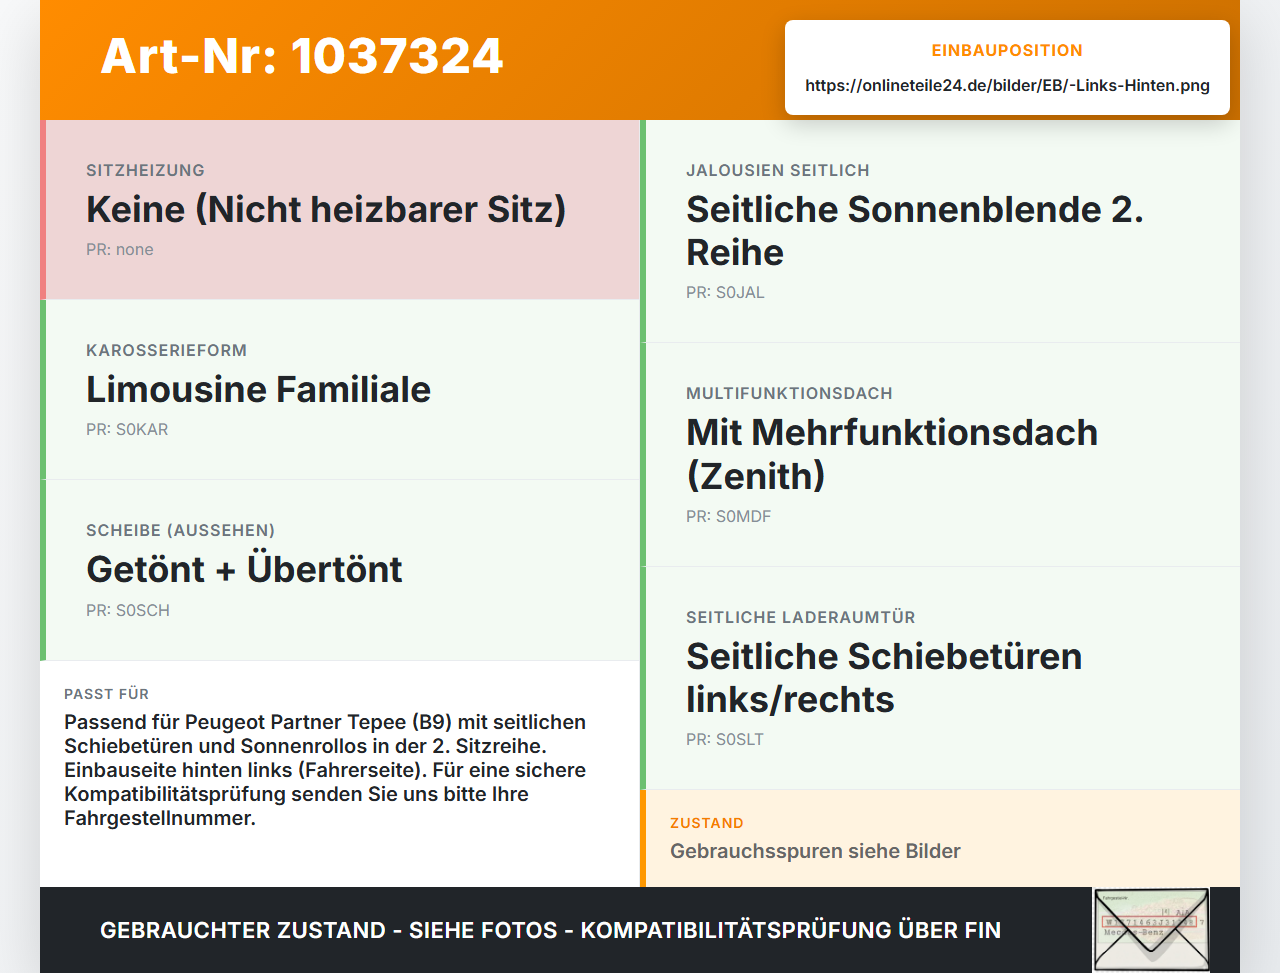The image size is (1280, 974).
Task: Click the Passt für description paragraph
Action: point(325,770)
